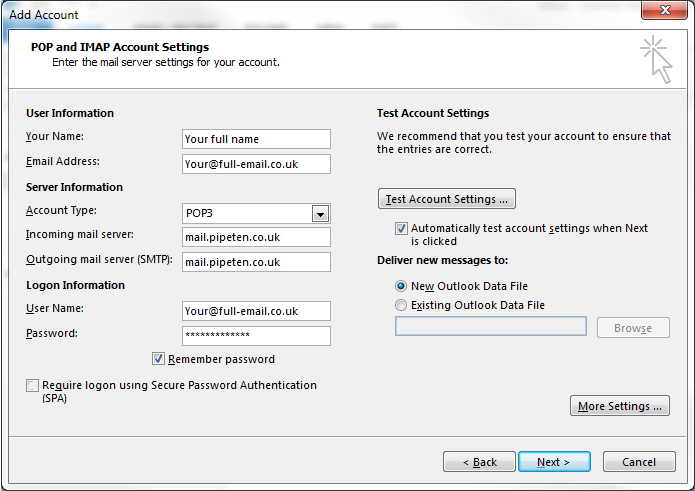695x491 pixels.
Task: Go Back to previous page
Action: (x=479, y=462)
